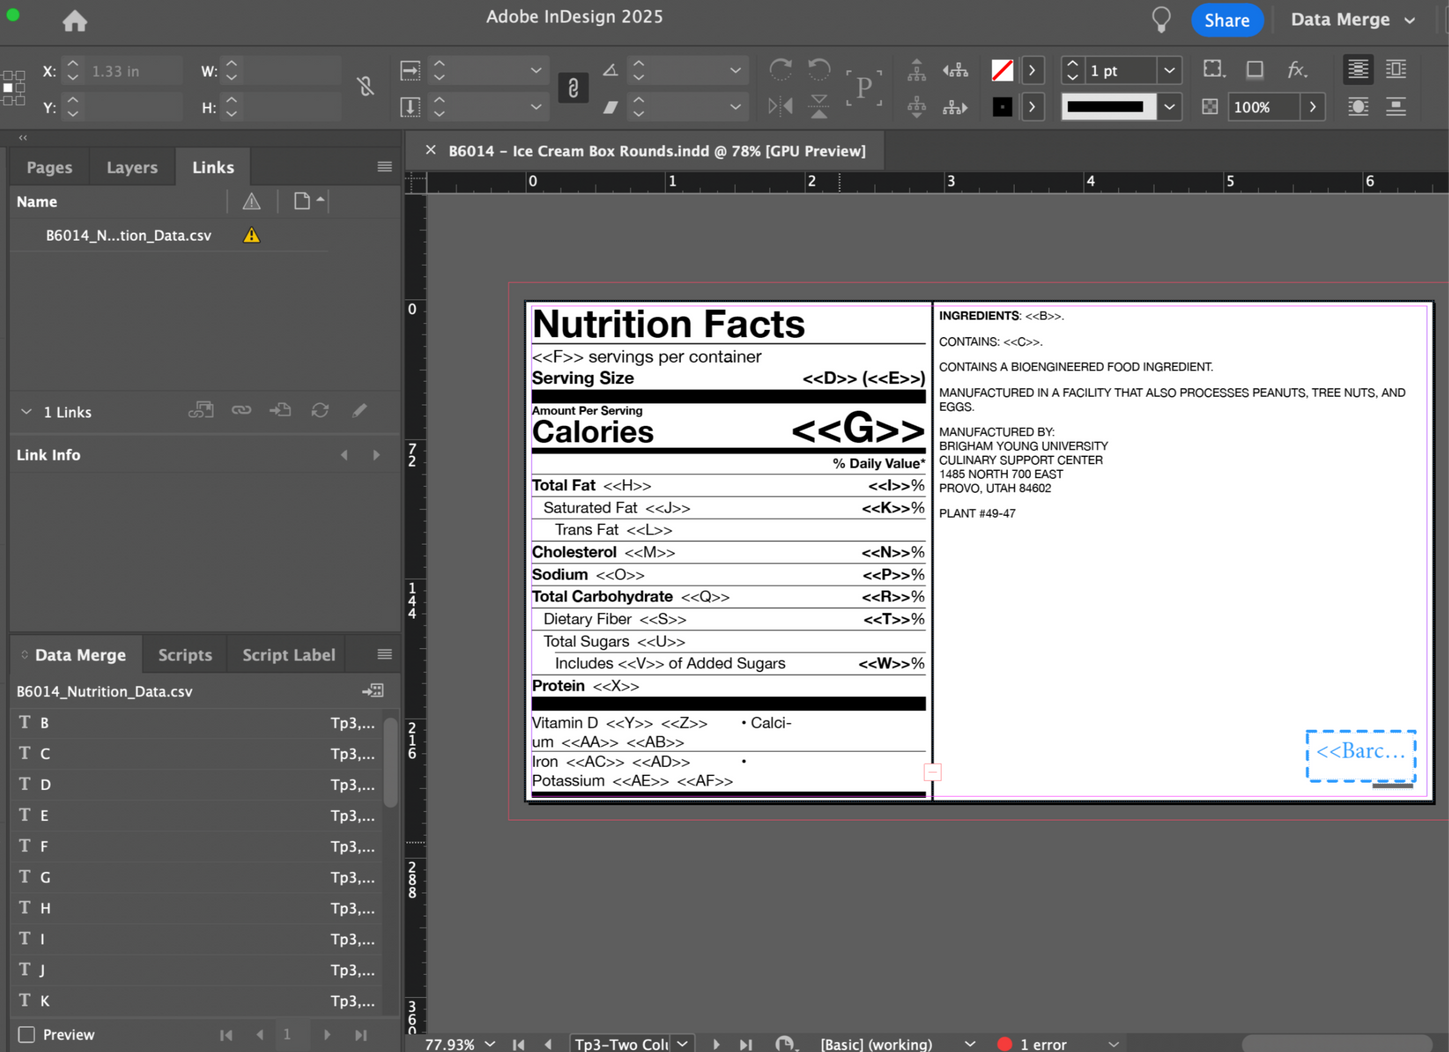
Task: Toggle constrain proportions for width and height
Action: pos(366,87)
